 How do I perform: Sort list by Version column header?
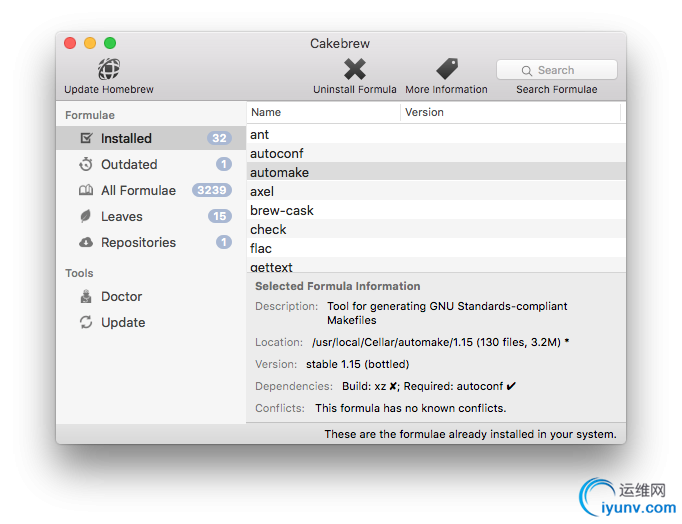511,112
